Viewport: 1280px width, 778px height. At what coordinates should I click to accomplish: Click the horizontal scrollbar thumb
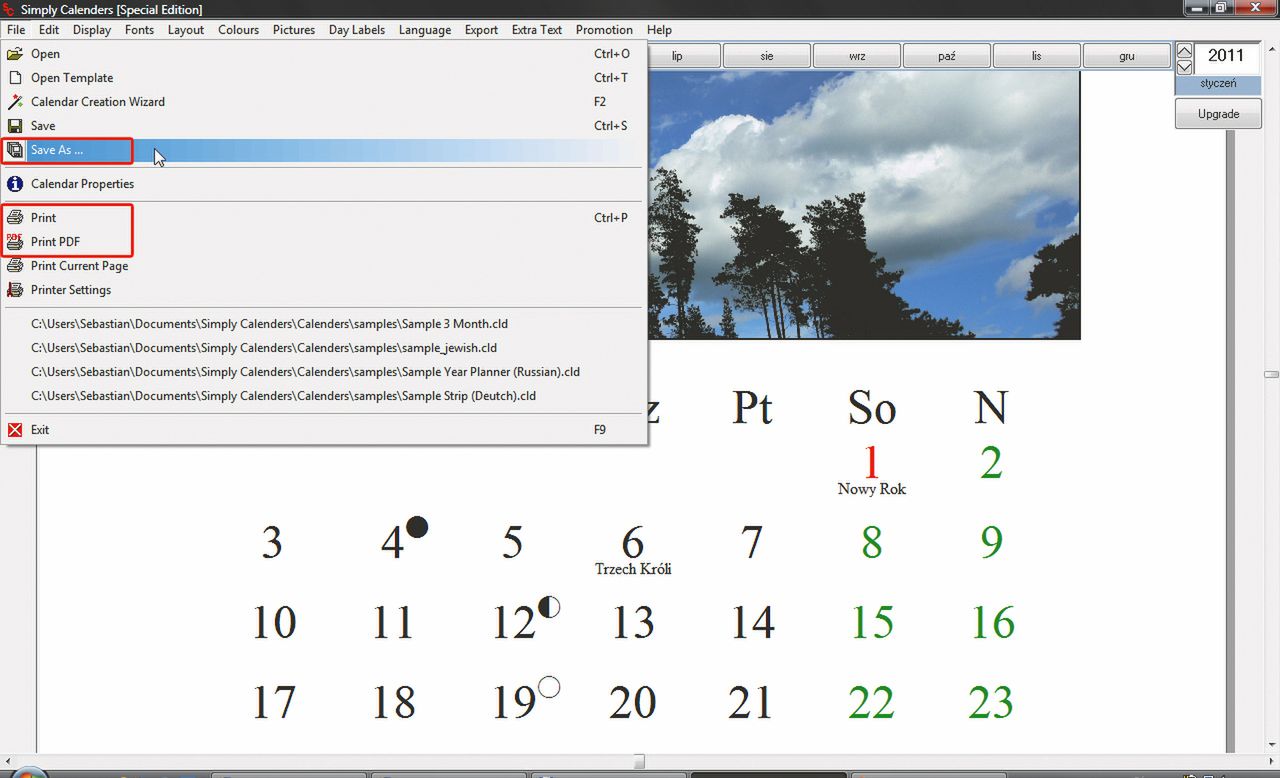click(639, 762)
